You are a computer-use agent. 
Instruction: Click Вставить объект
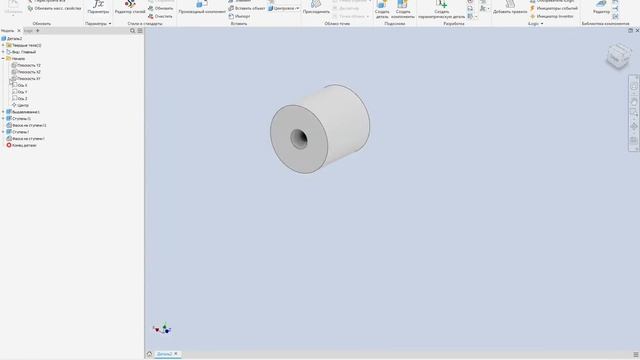tap(247, 9)
